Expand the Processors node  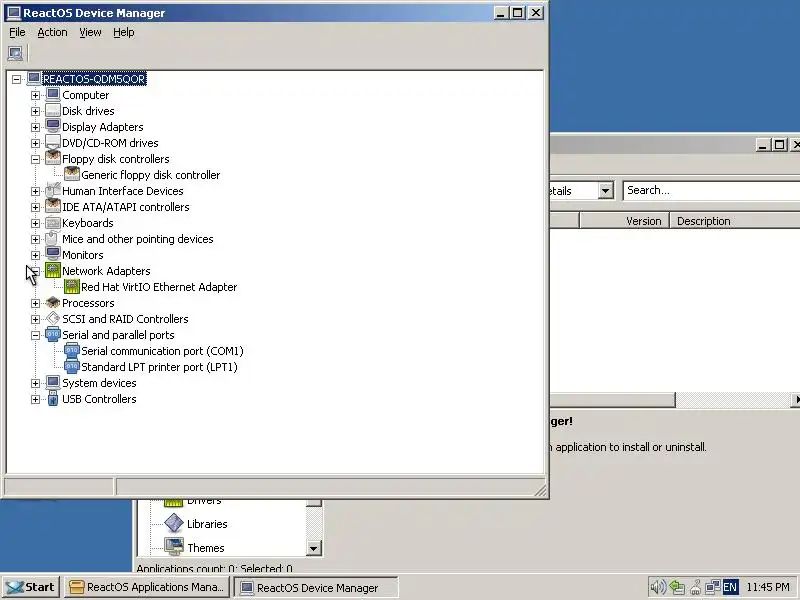pos(35,303)
